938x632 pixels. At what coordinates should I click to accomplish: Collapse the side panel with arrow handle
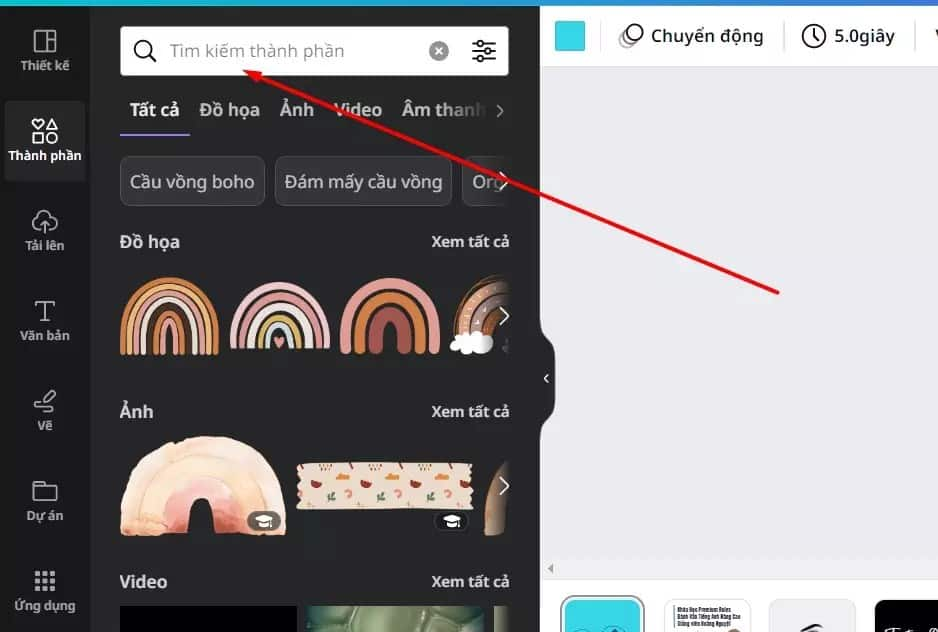point(546,378)
